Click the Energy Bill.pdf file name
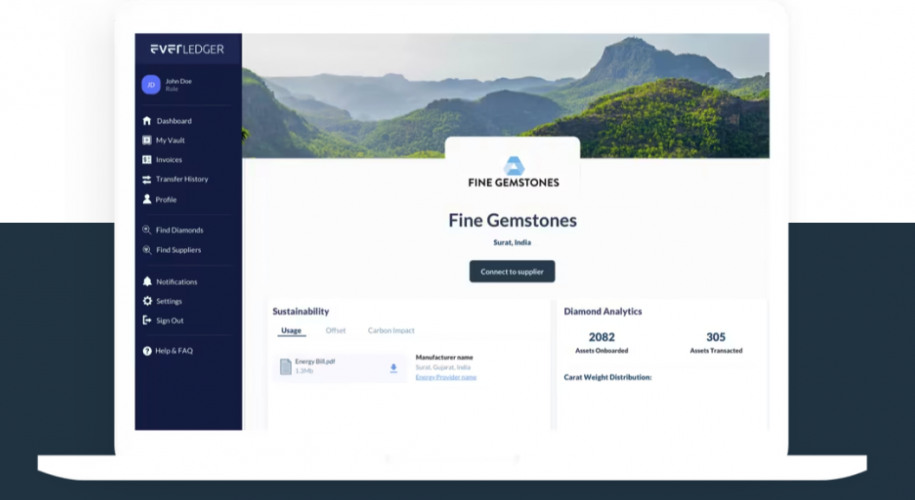Image resolution: width=915 pixels, height=500 pixels. pyautogui.click(x=315, y=362)
